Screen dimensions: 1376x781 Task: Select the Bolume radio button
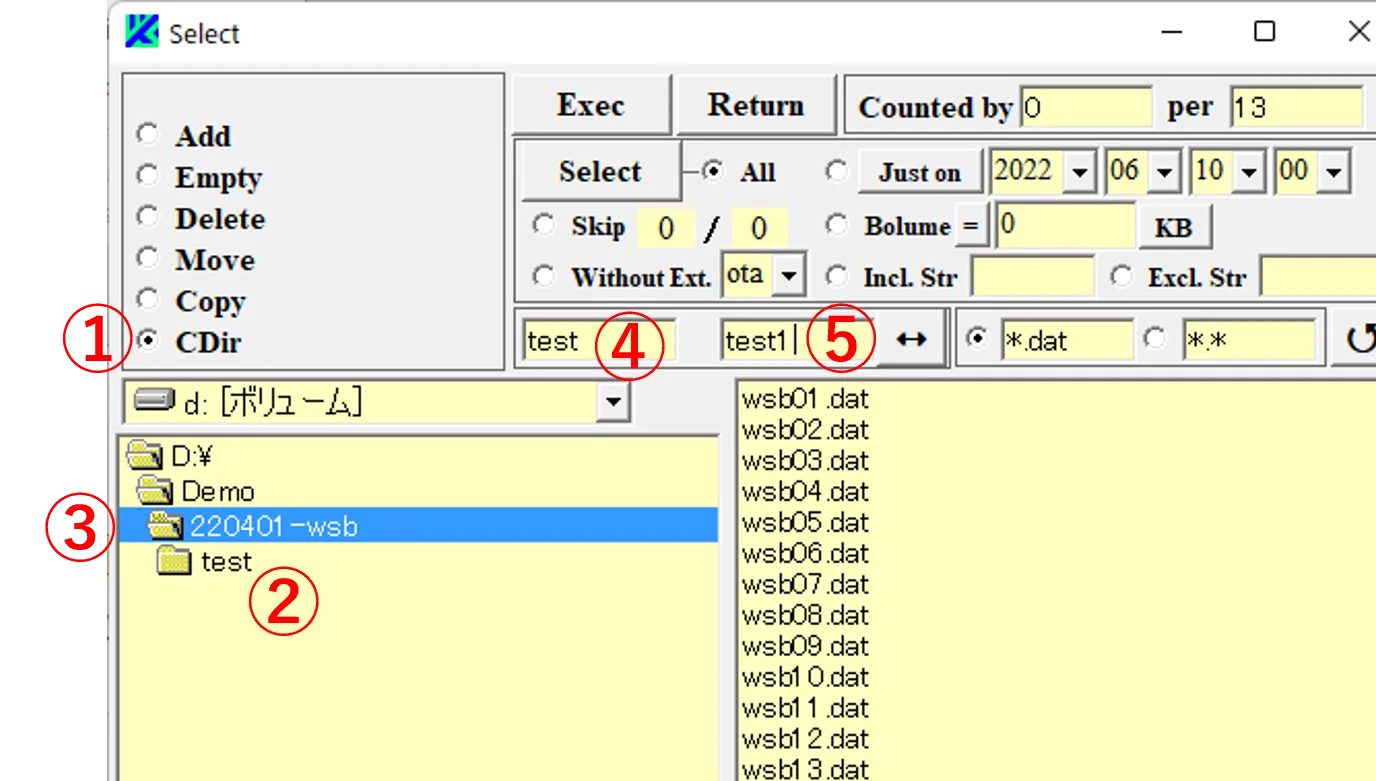(837, 225)
